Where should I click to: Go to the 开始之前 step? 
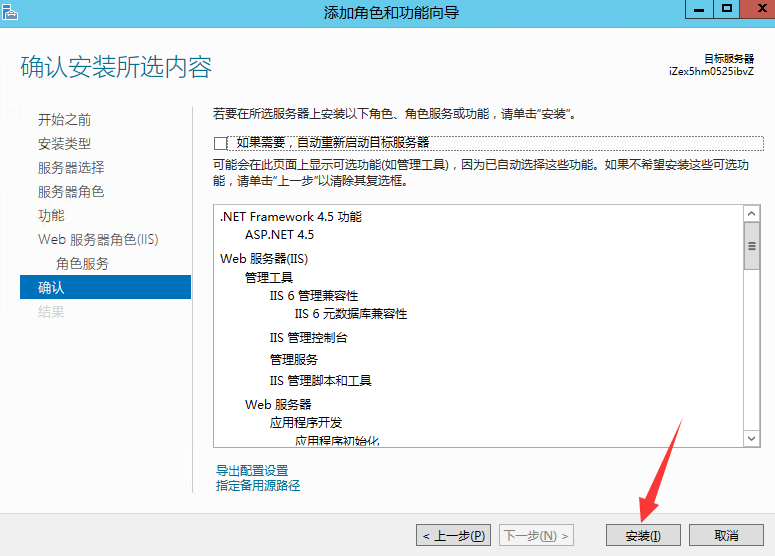point(64,119)
